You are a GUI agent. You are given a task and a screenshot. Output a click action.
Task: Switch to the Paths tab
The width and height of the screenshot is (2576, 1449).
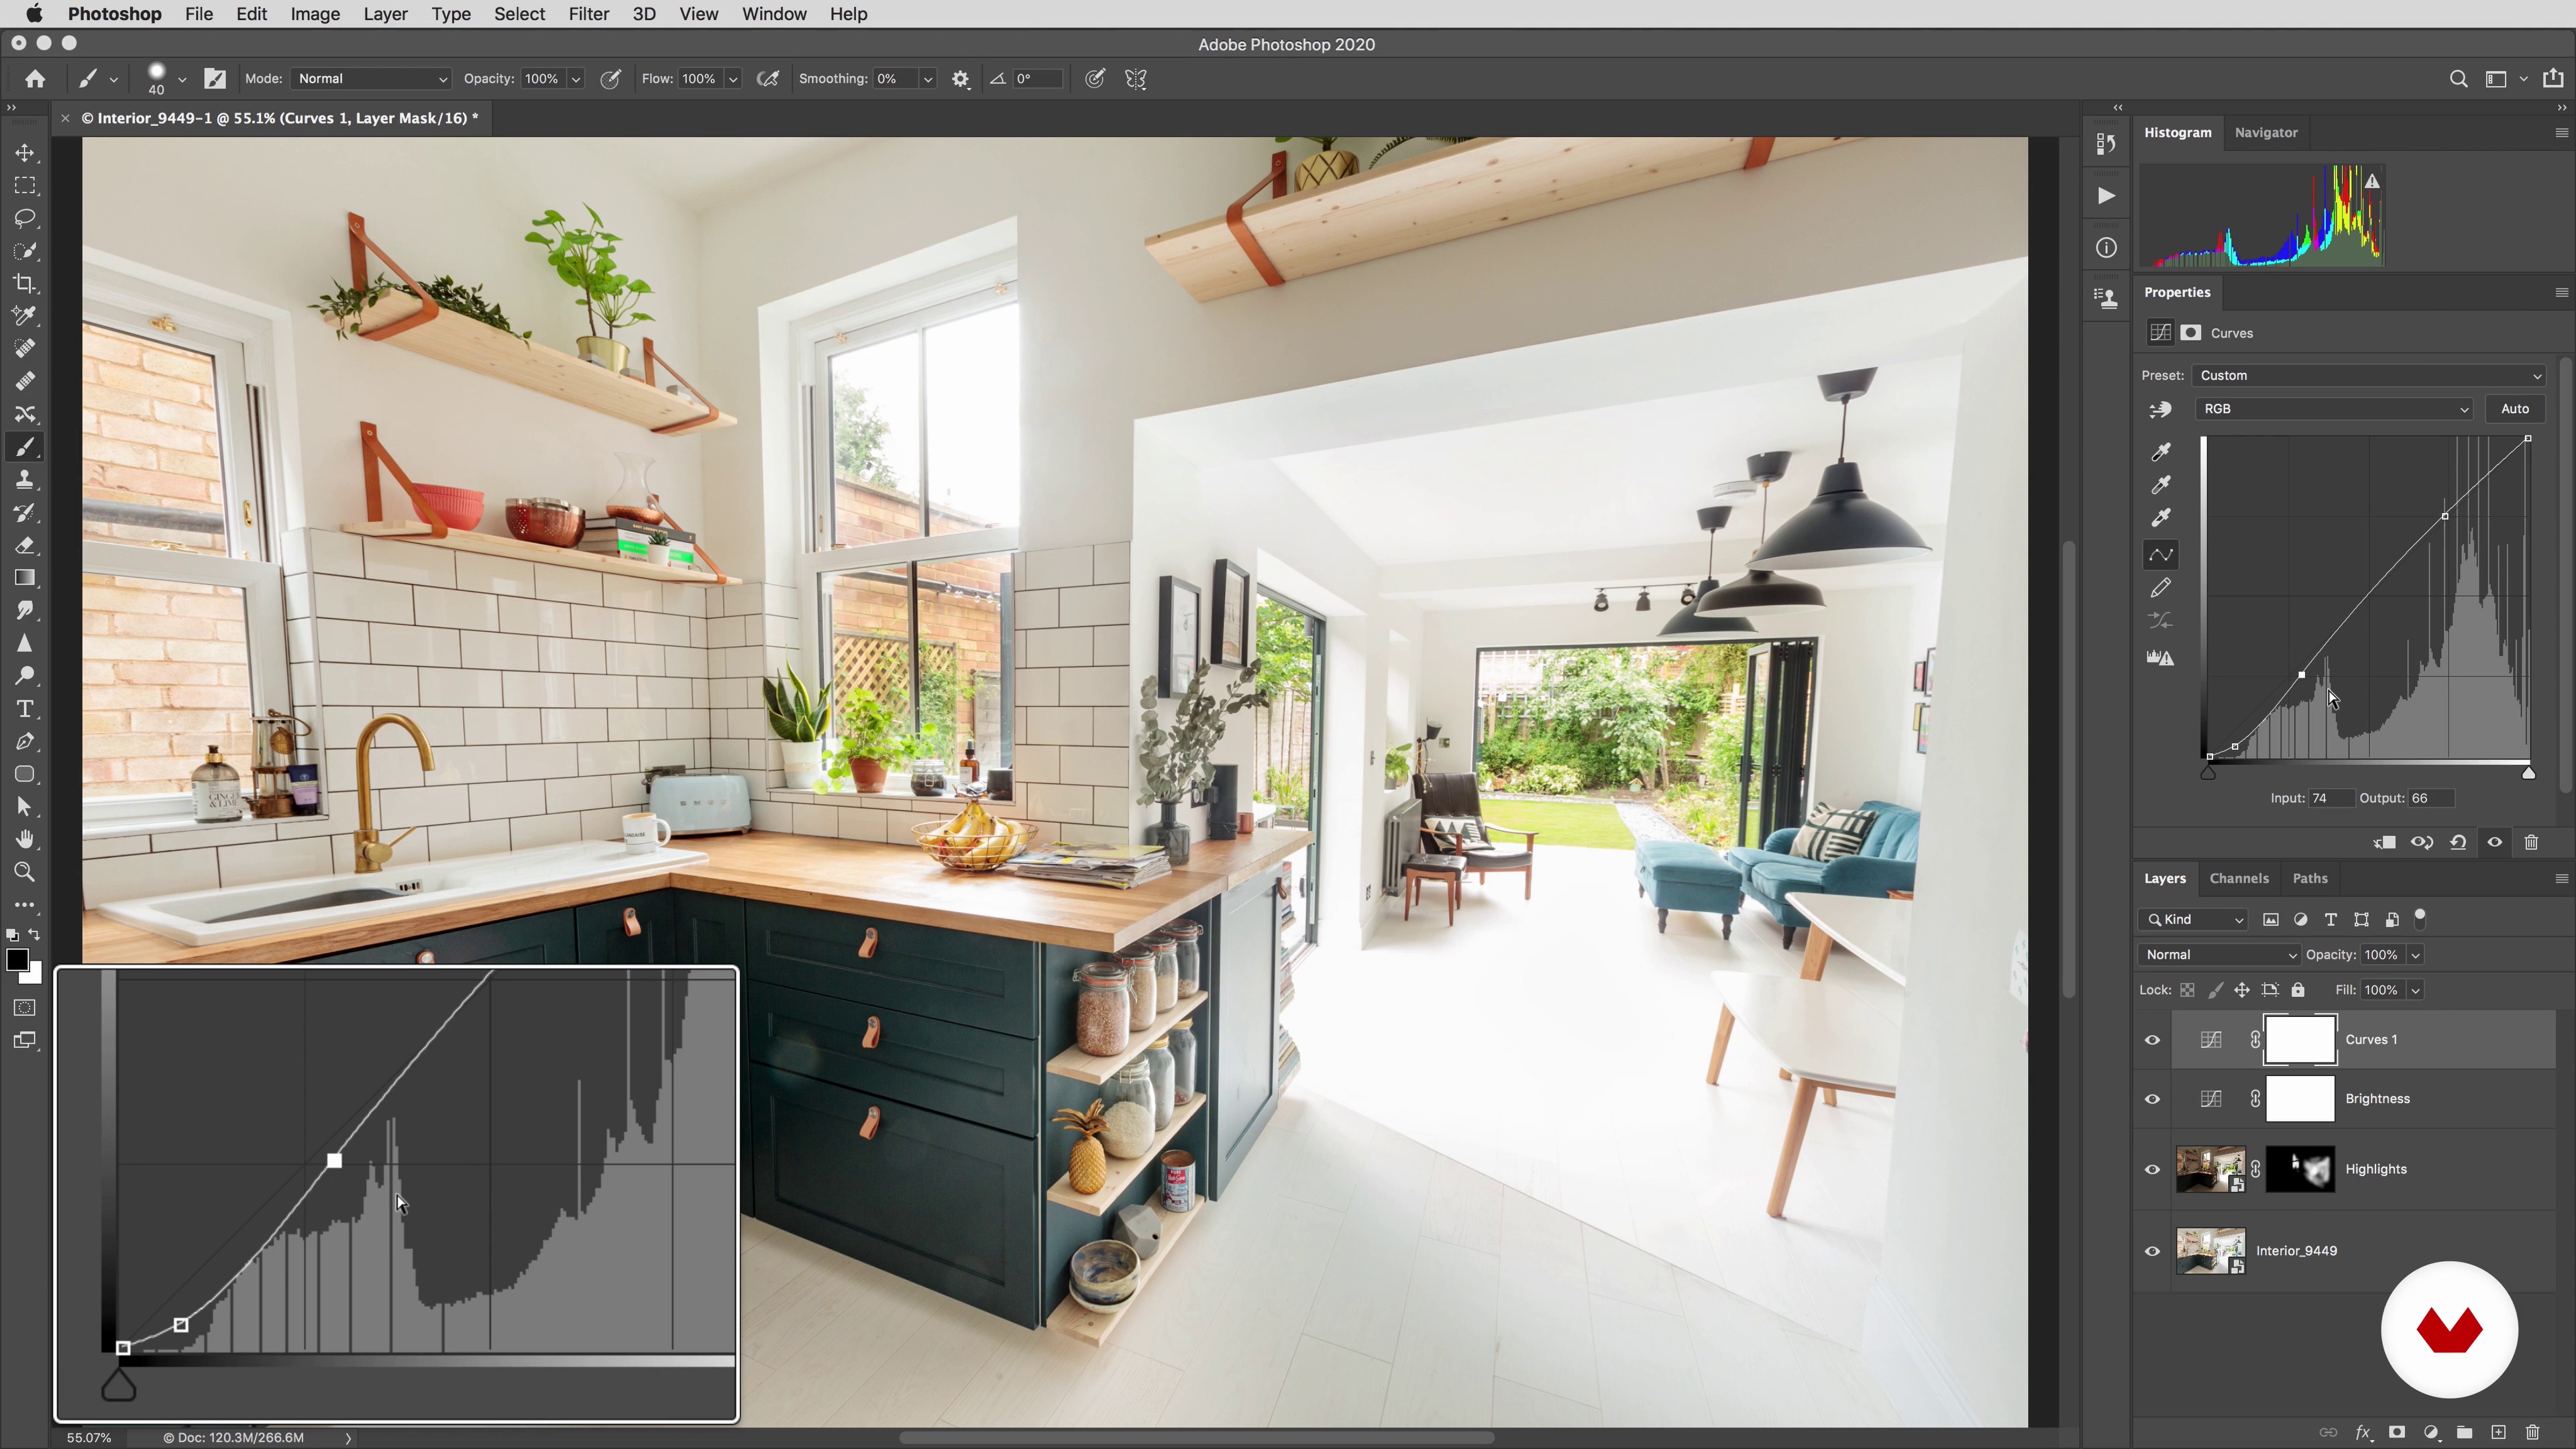(x=2310, y=878)
